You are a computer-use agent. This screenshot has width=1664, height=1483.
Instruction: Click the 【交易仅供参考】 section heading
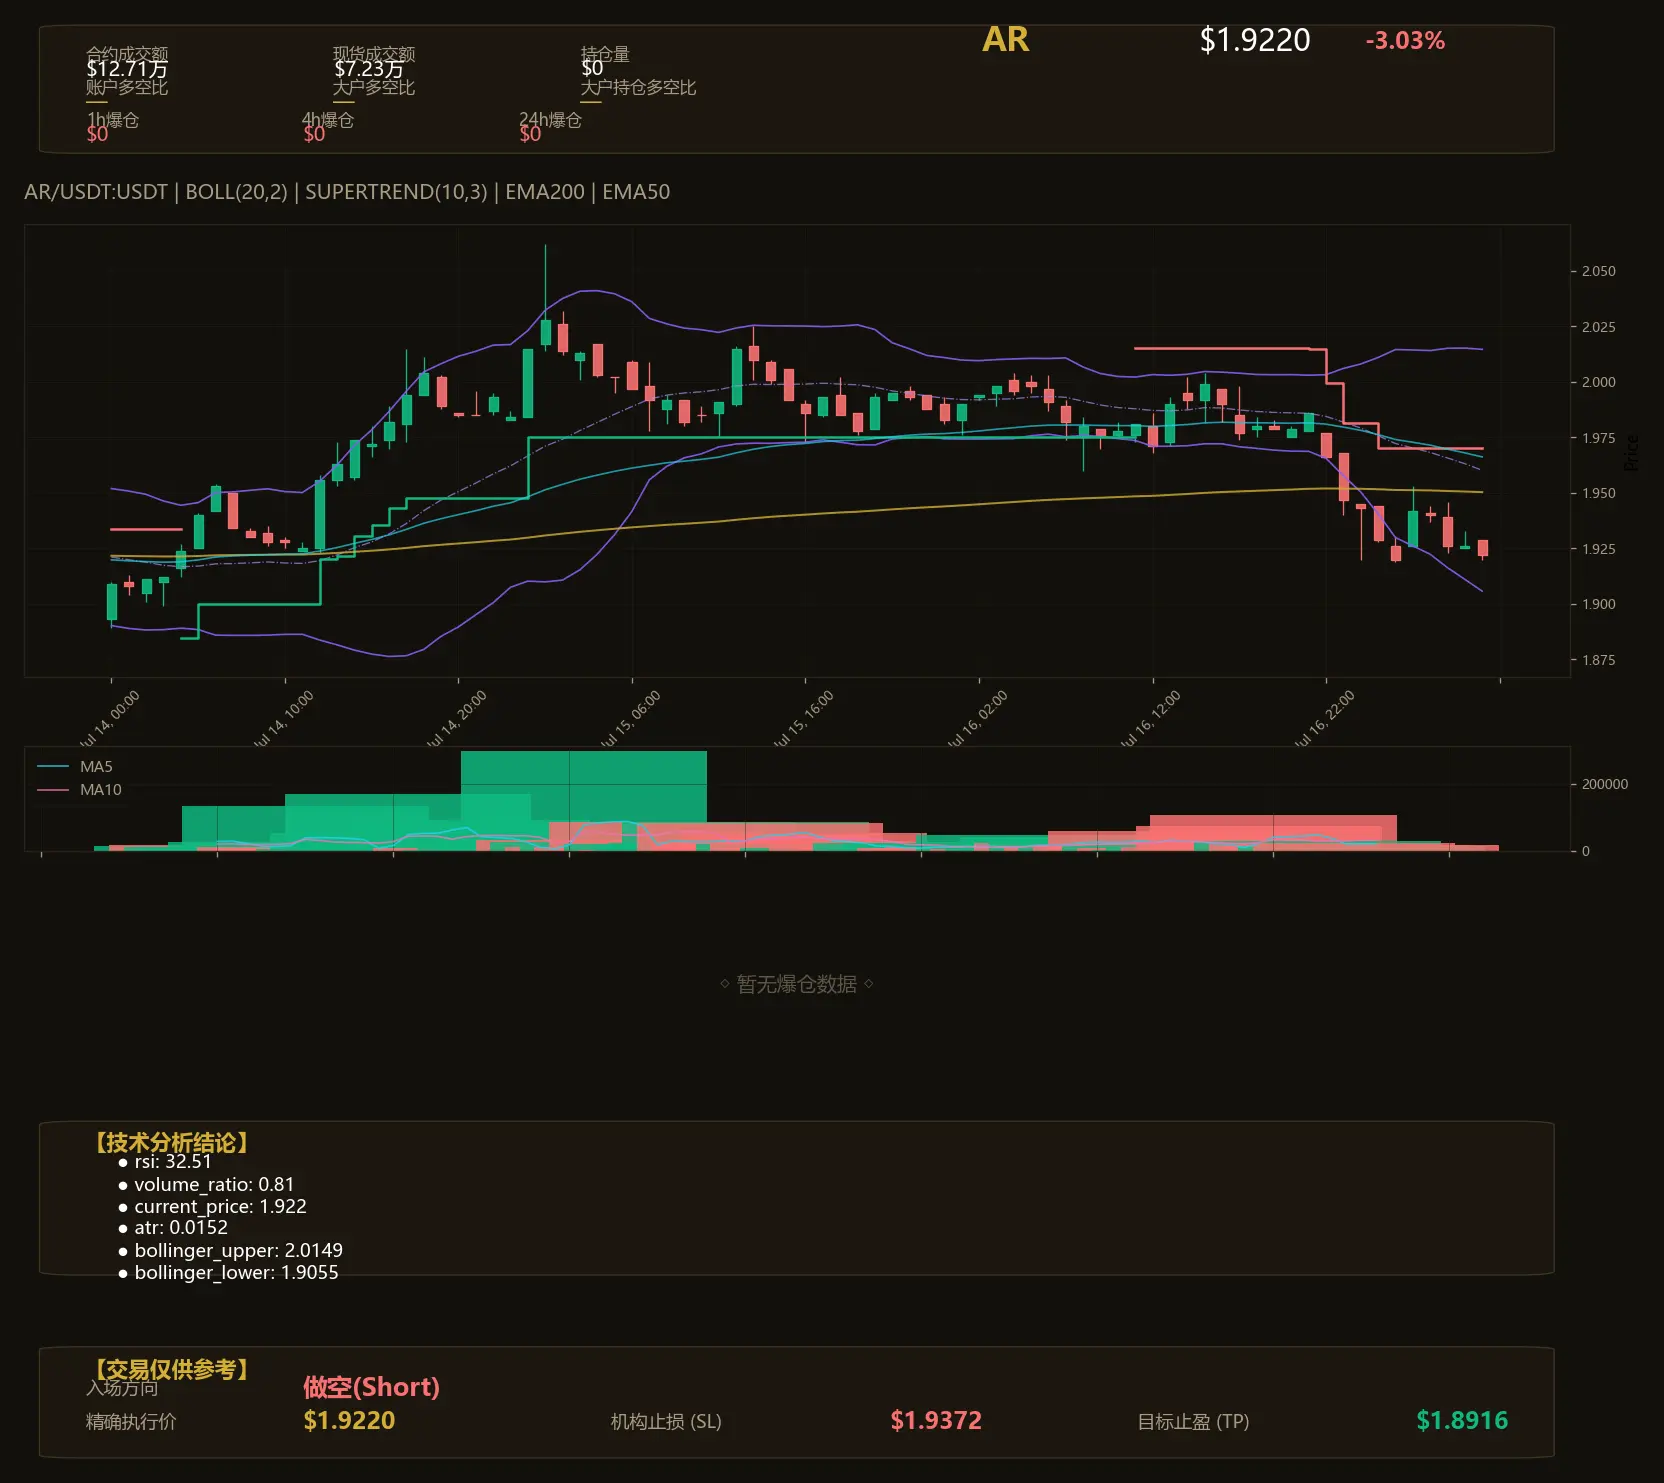coord(170,1369)
